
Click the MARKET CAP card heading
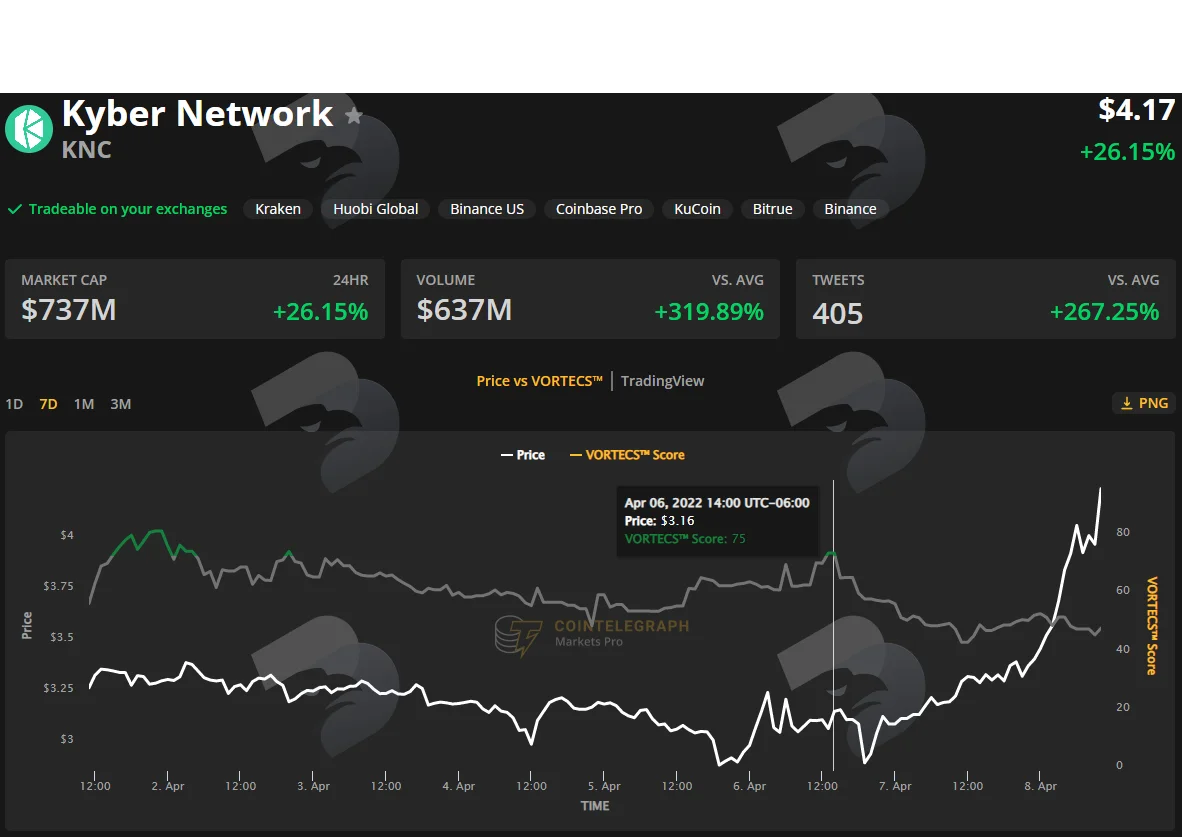[64, 280]
